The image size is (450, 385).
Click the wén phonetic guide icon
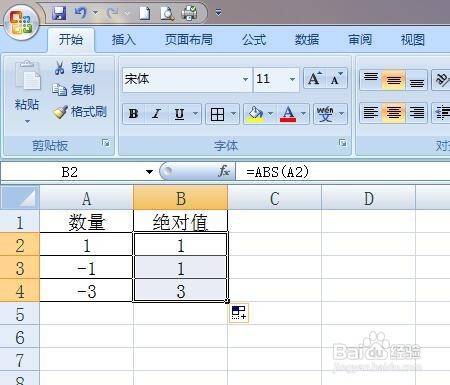tap(325, 114)
